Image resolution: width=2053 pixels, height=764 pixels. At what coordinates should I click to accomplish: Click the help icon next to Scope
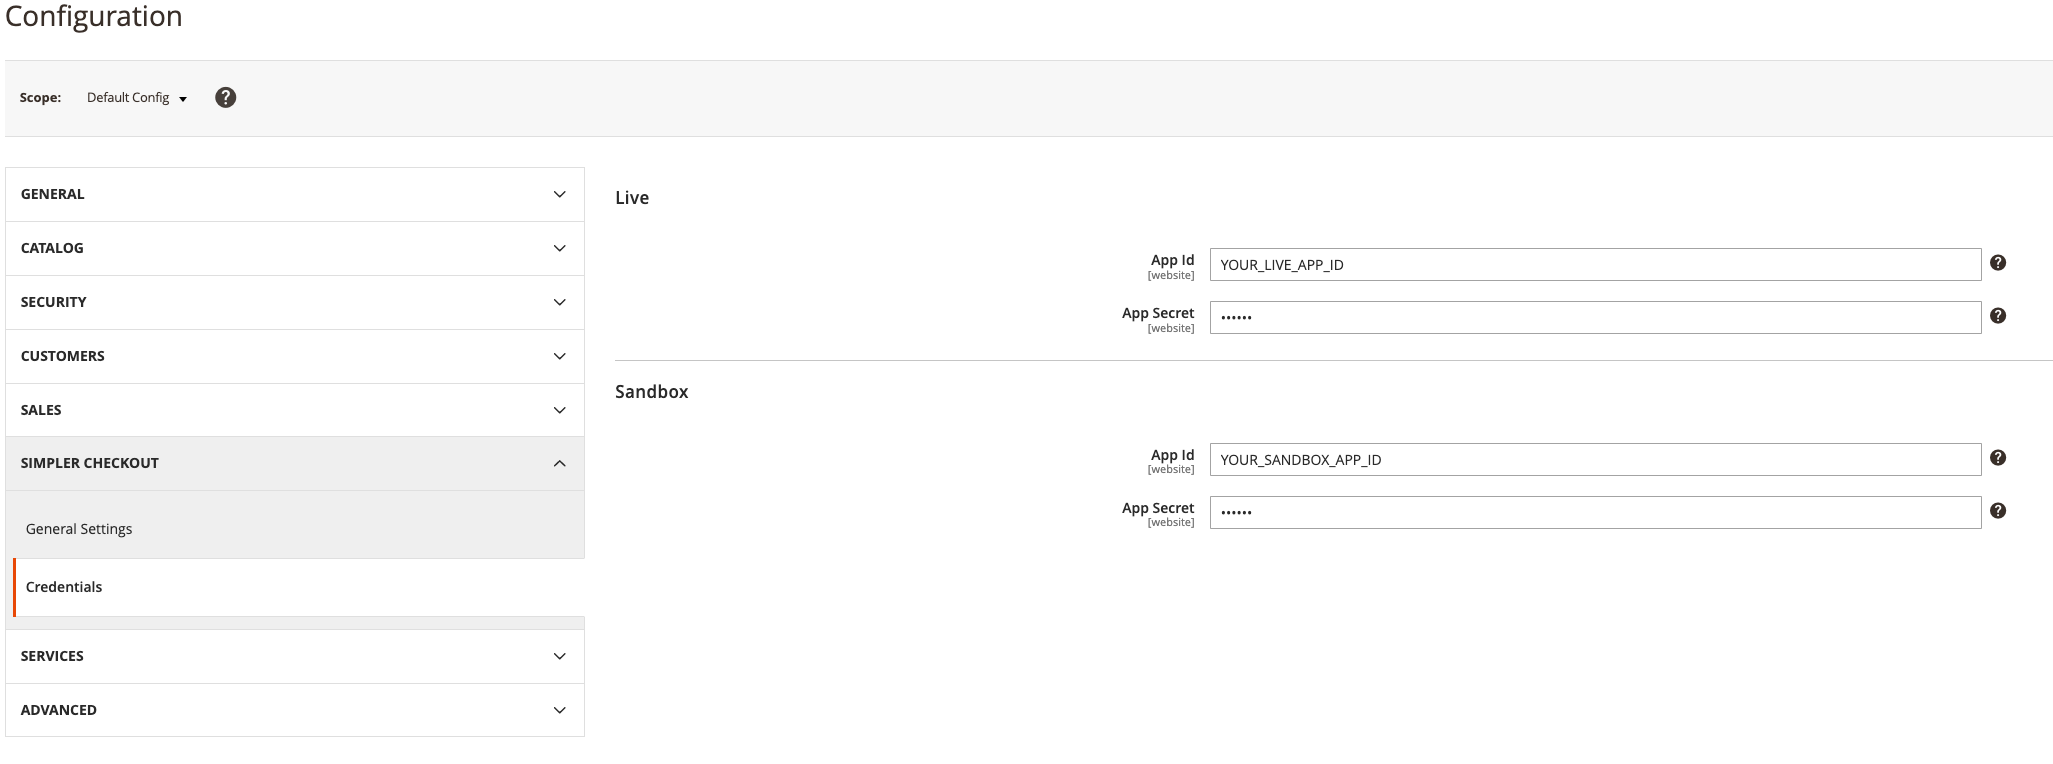coord(226,97)
